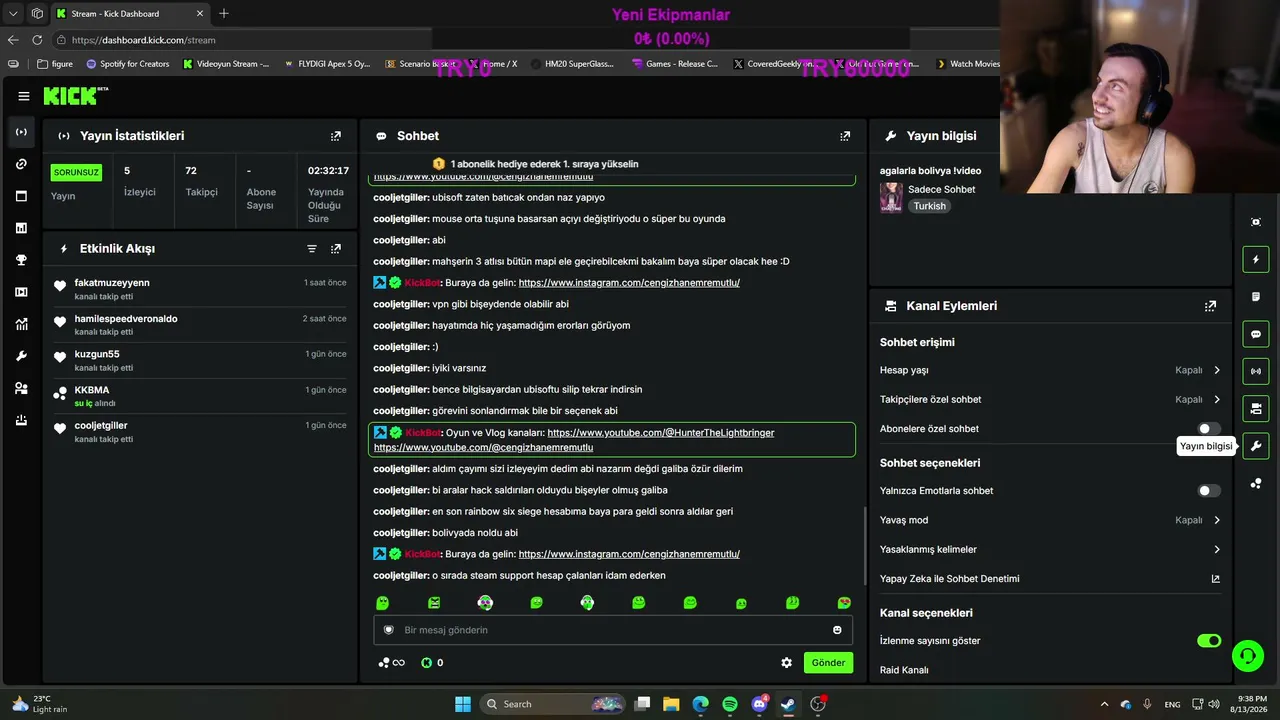Open Spotify from the taskbar
Image resolution: width=1280 pixels, height=720 pixels.
click(730, 704)
